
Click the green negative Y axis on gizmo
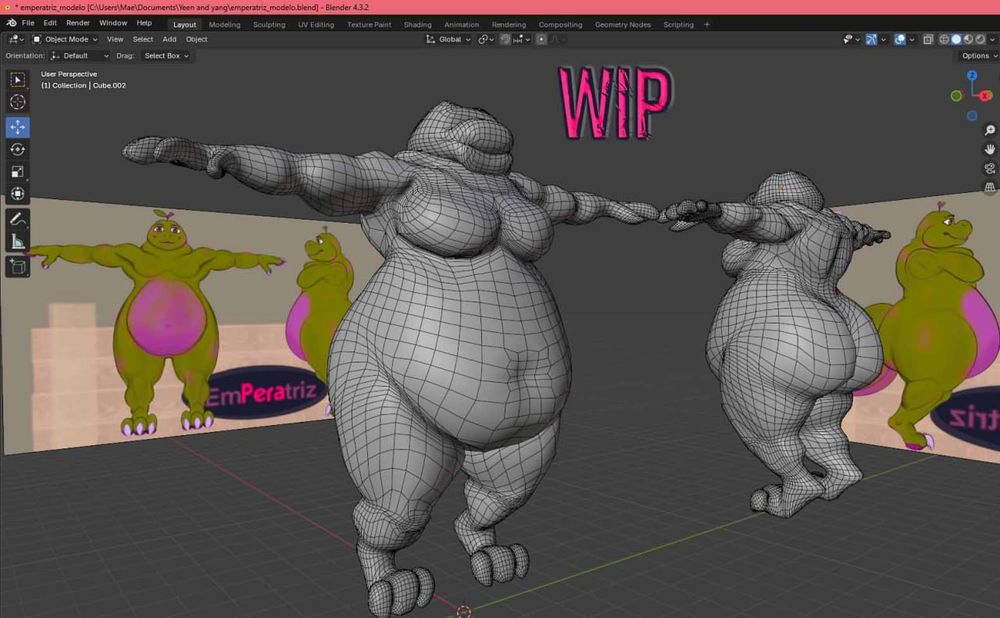point(956,96)
